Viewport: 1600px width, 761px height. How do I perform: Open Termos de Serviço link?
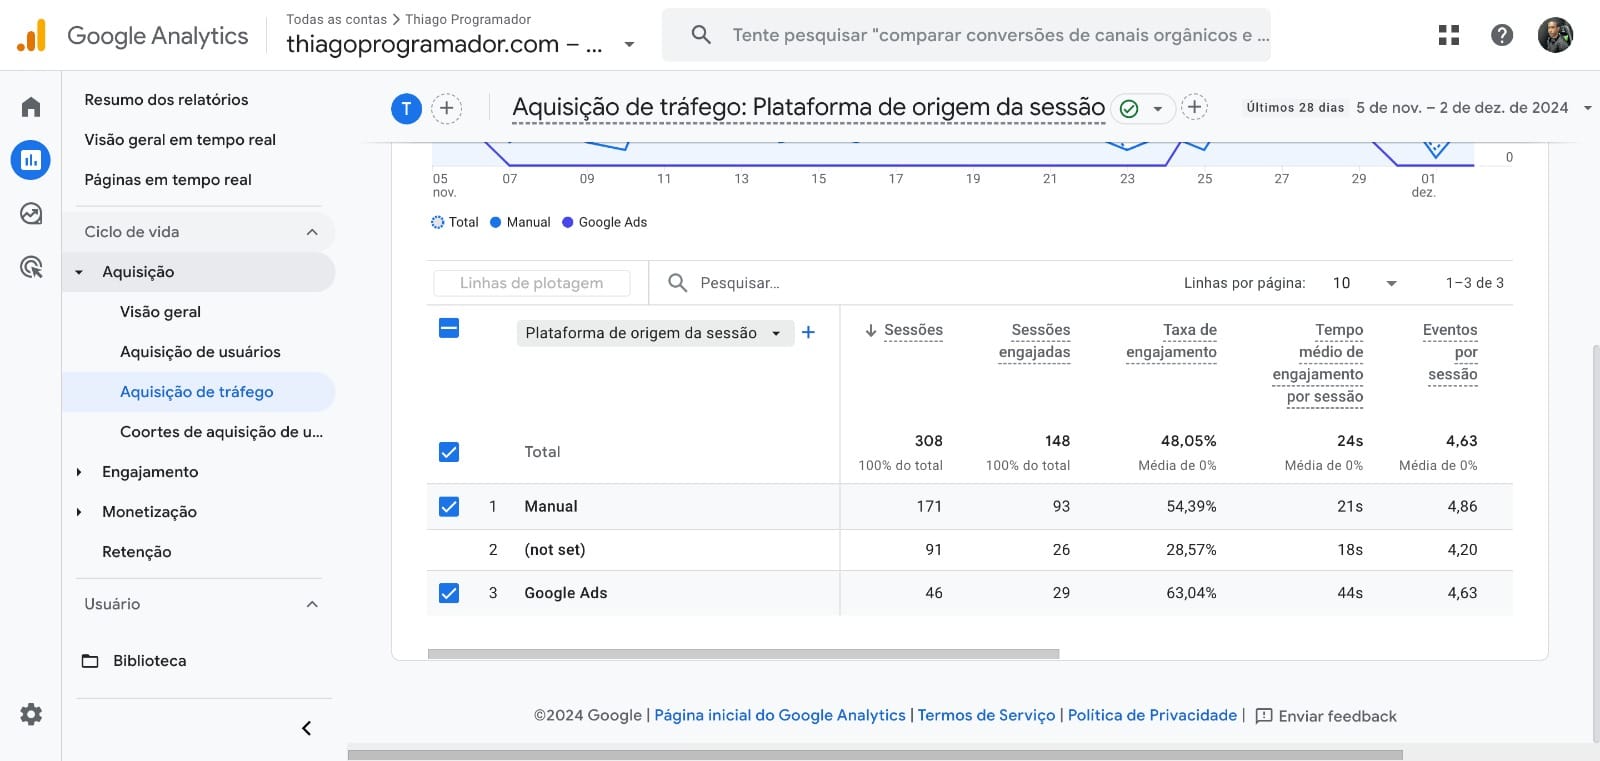pyautogui.click(x=986, y=715)
